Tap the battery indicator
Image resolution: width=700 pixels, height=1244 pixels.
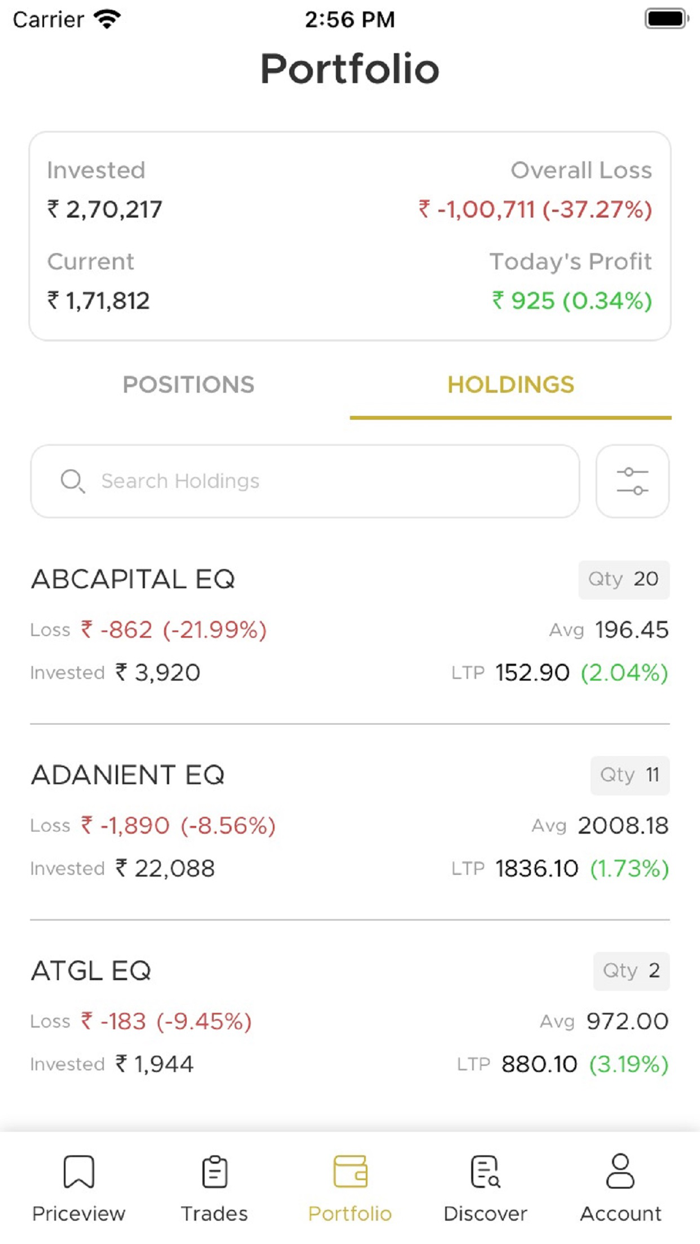664,18
